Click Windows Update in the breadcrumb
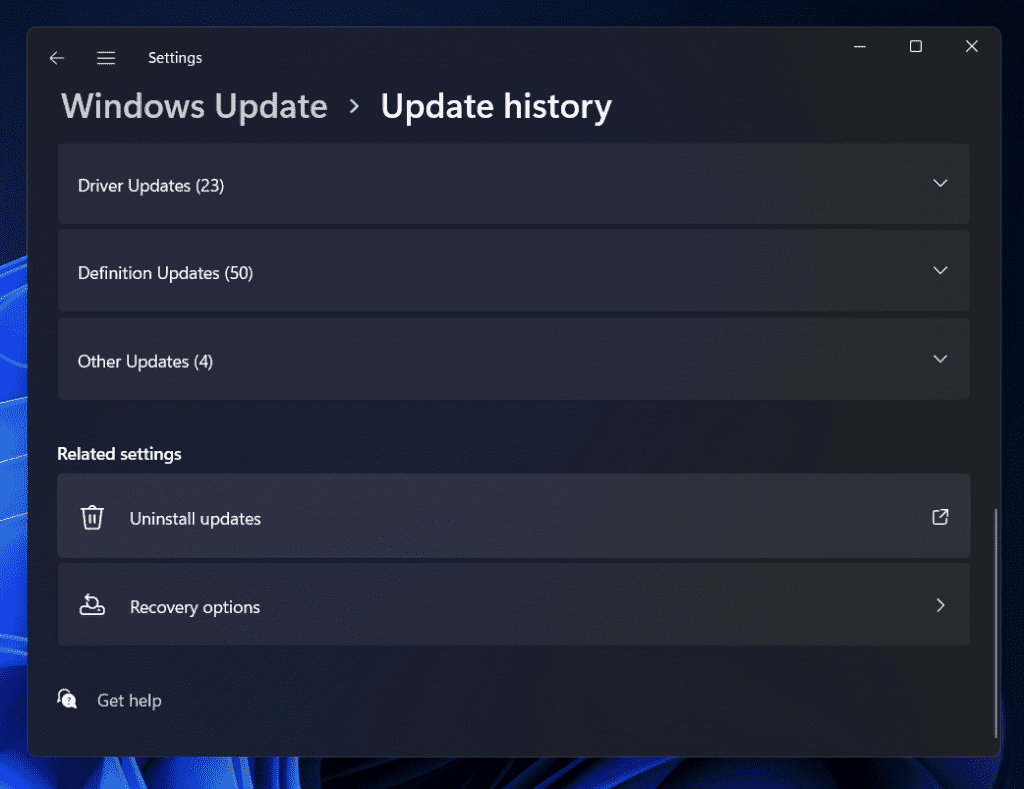This screenshot has height=789, width=1024. click(193, 106)
